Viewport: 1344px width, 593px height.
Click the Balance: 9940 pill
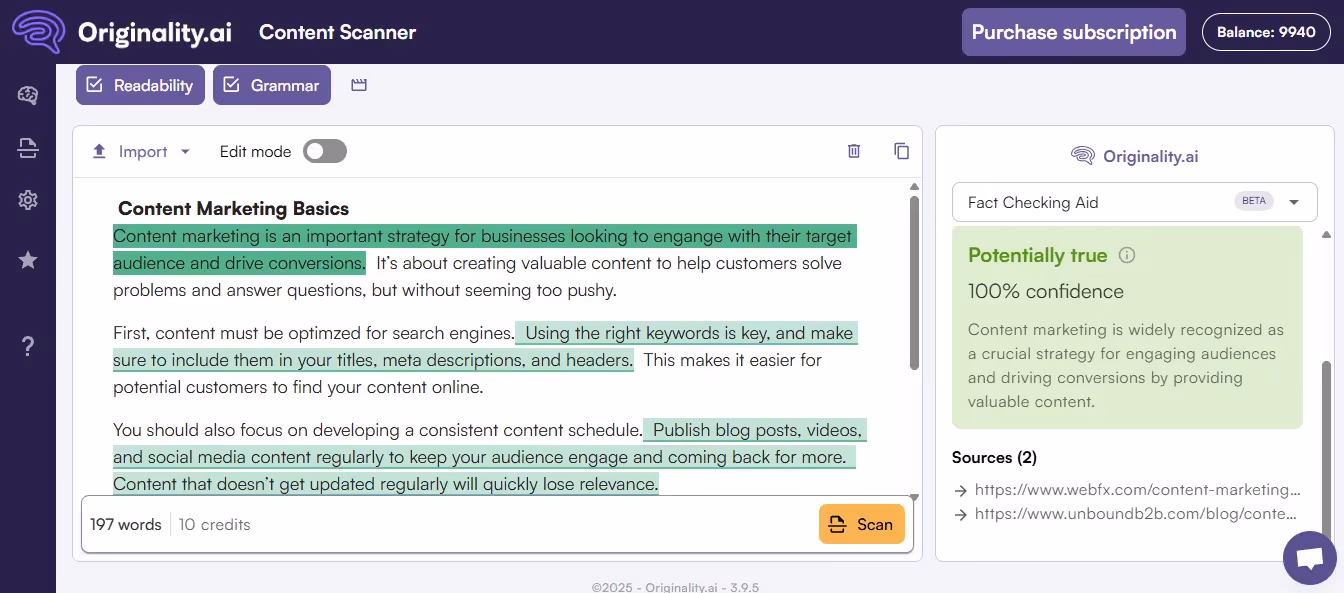coord(1266,32)
